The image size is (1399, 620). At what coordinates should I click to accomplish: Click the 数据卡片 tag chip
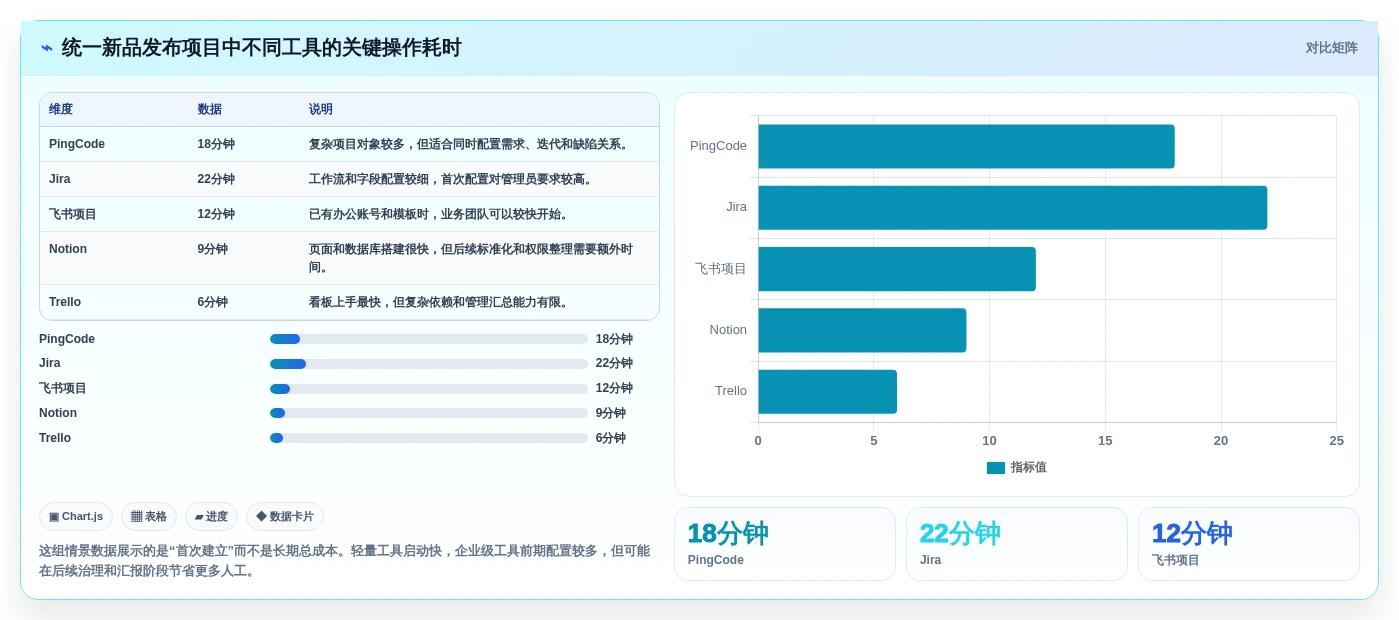pos(285,516)
